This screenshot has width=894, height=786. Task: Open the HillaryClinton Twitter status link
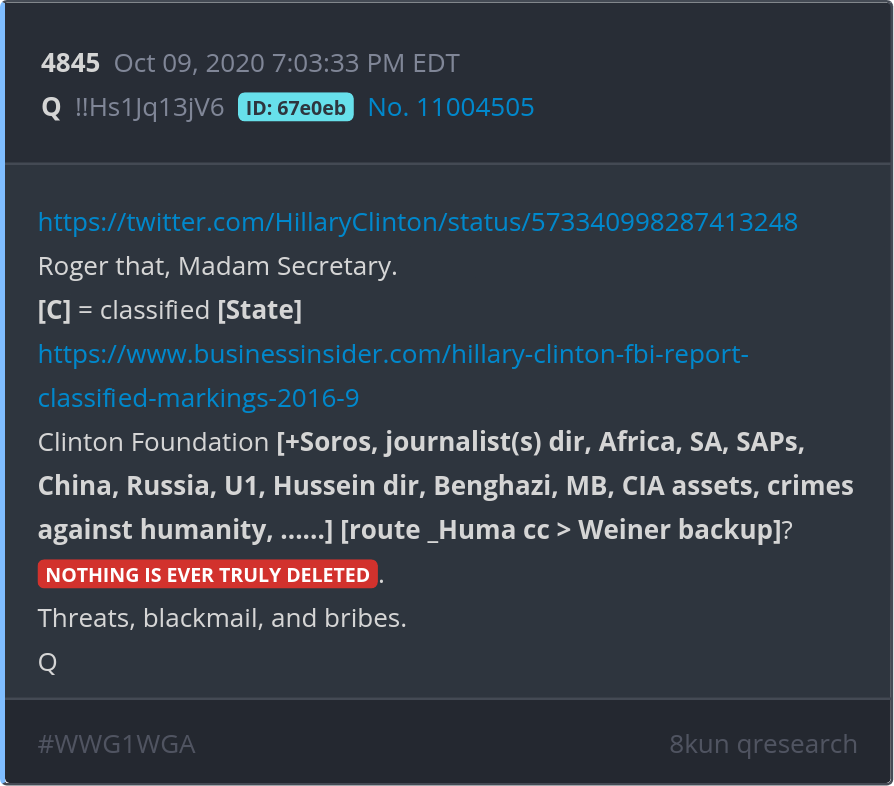point(417,222)
